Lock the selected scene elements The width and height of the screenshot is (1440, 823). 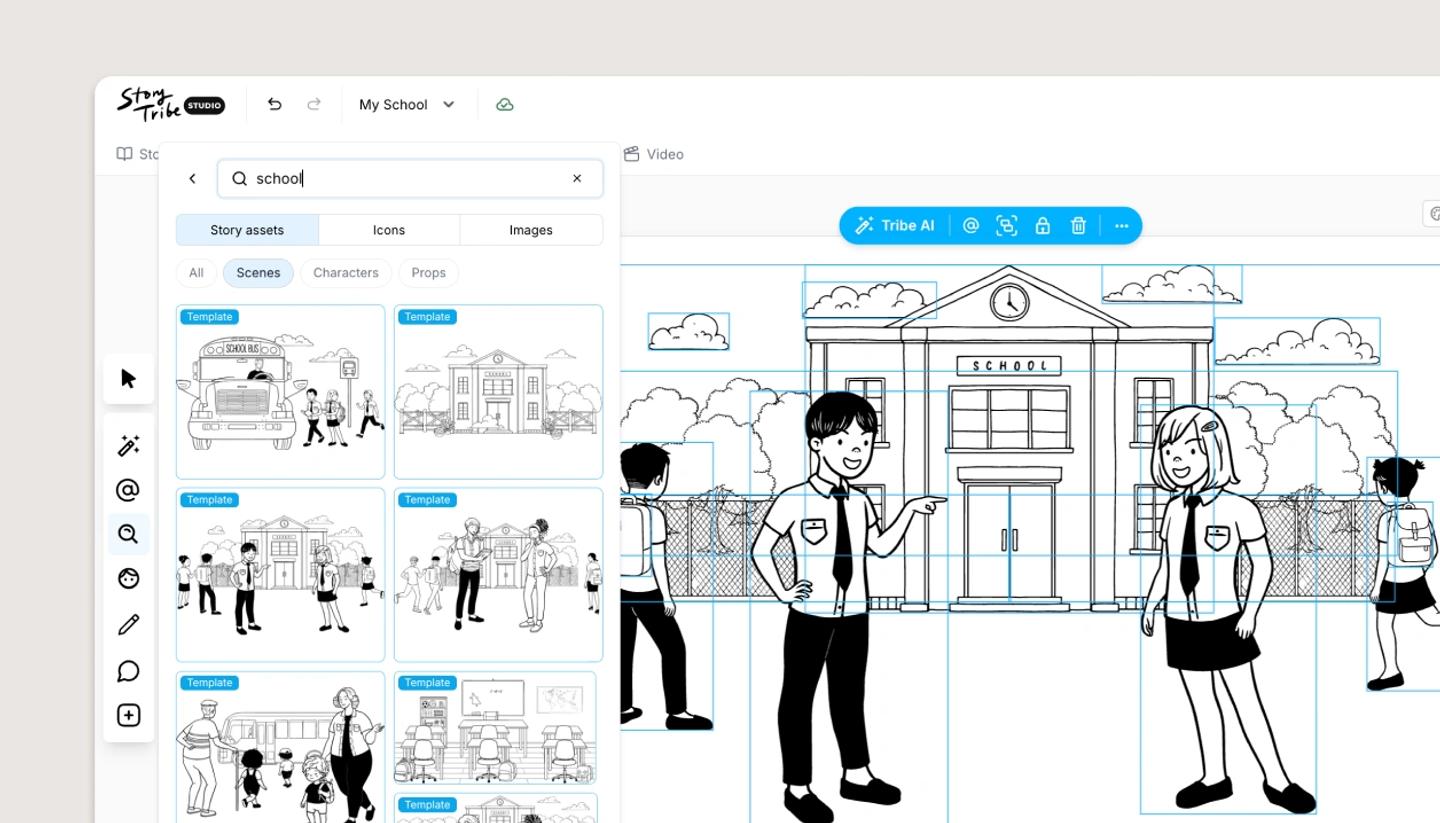pos(1042,226)
